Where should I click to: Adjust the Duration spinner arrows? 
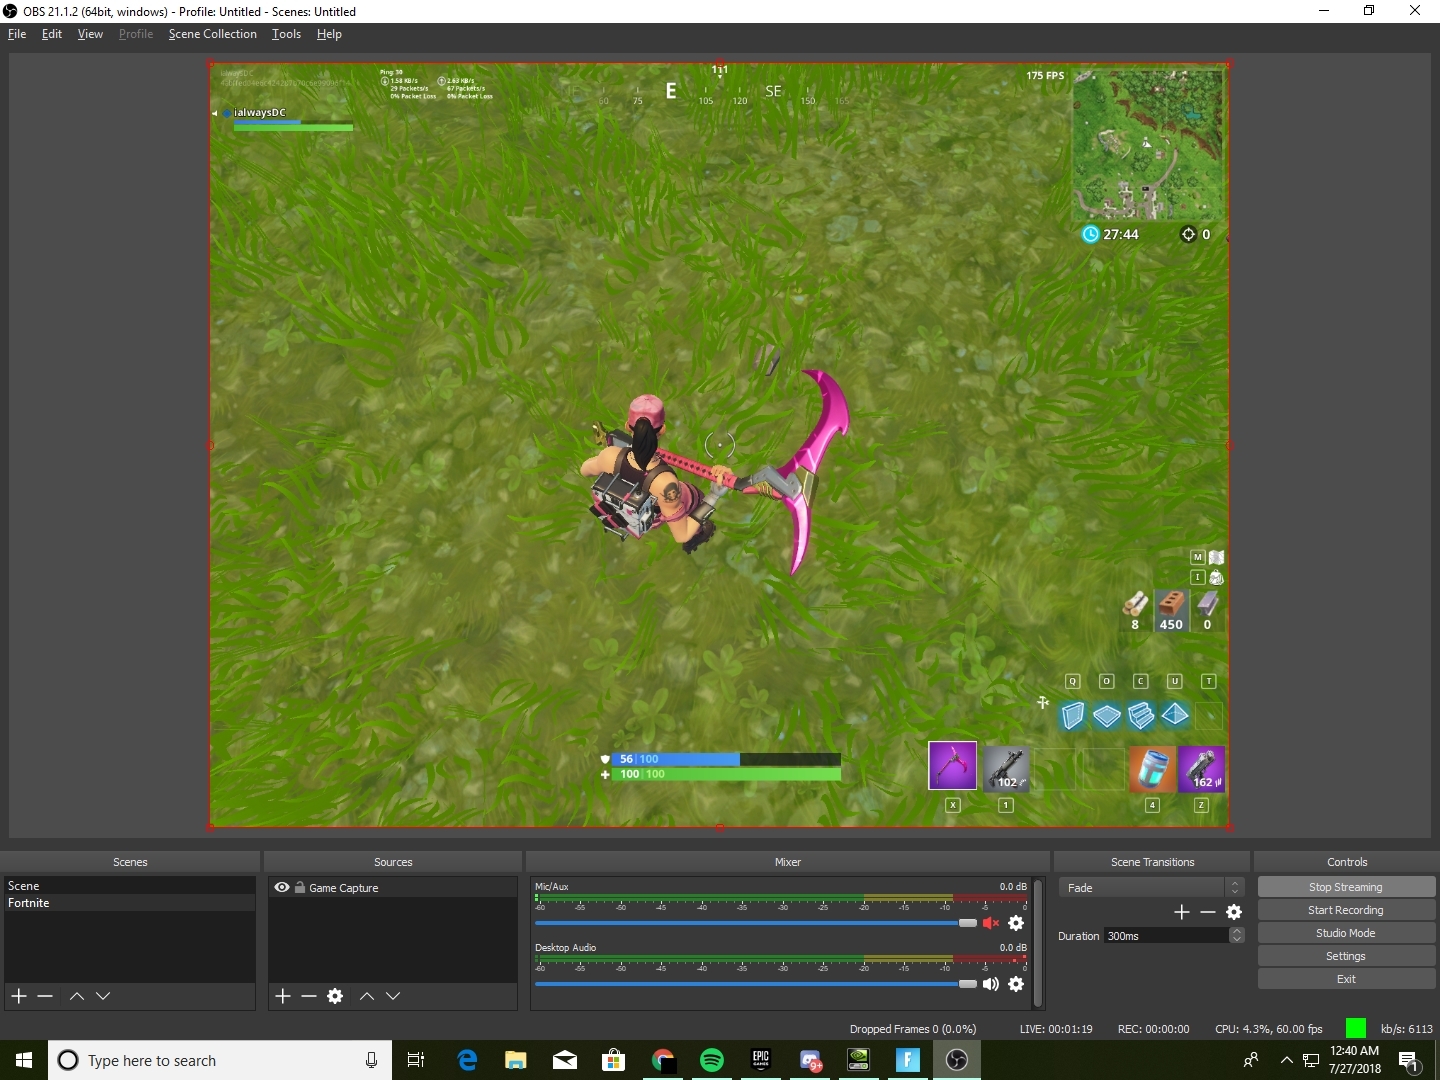1237,936
